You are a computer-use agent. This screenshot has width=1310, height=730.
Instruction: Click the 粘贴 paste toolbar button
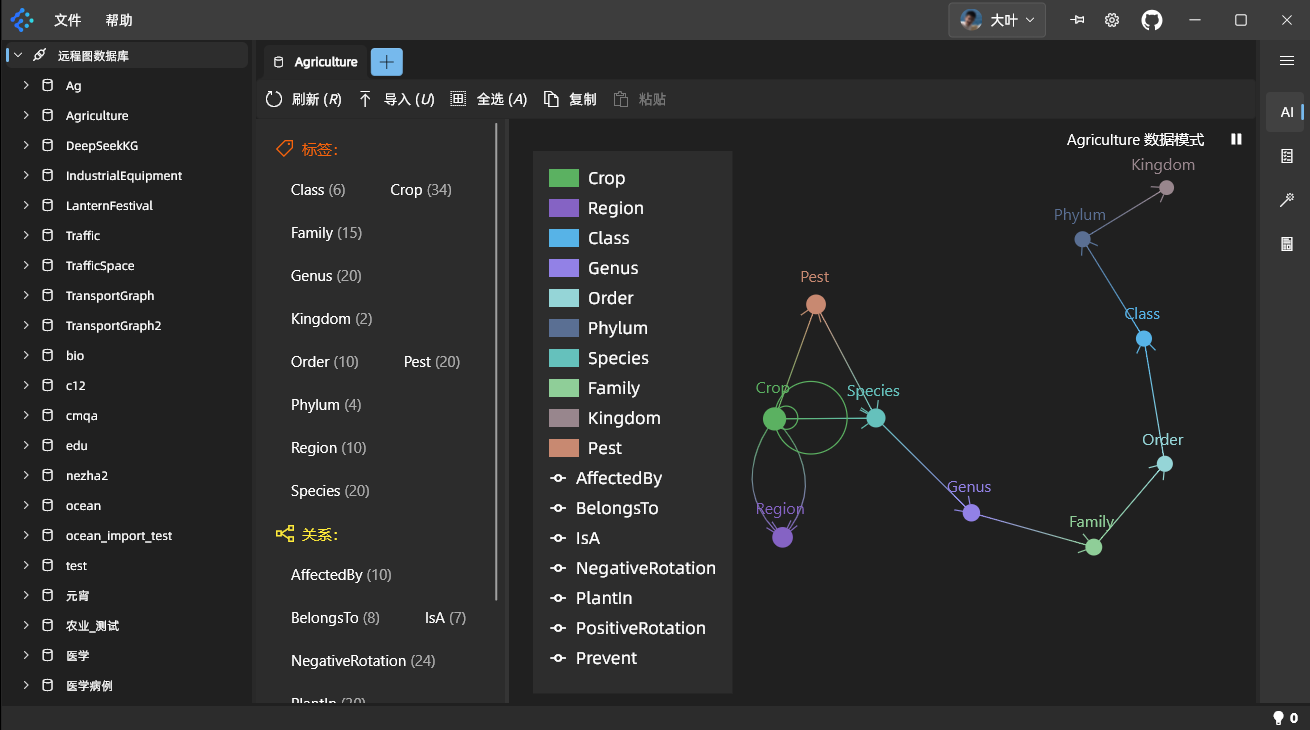click(x=639, y=99)
